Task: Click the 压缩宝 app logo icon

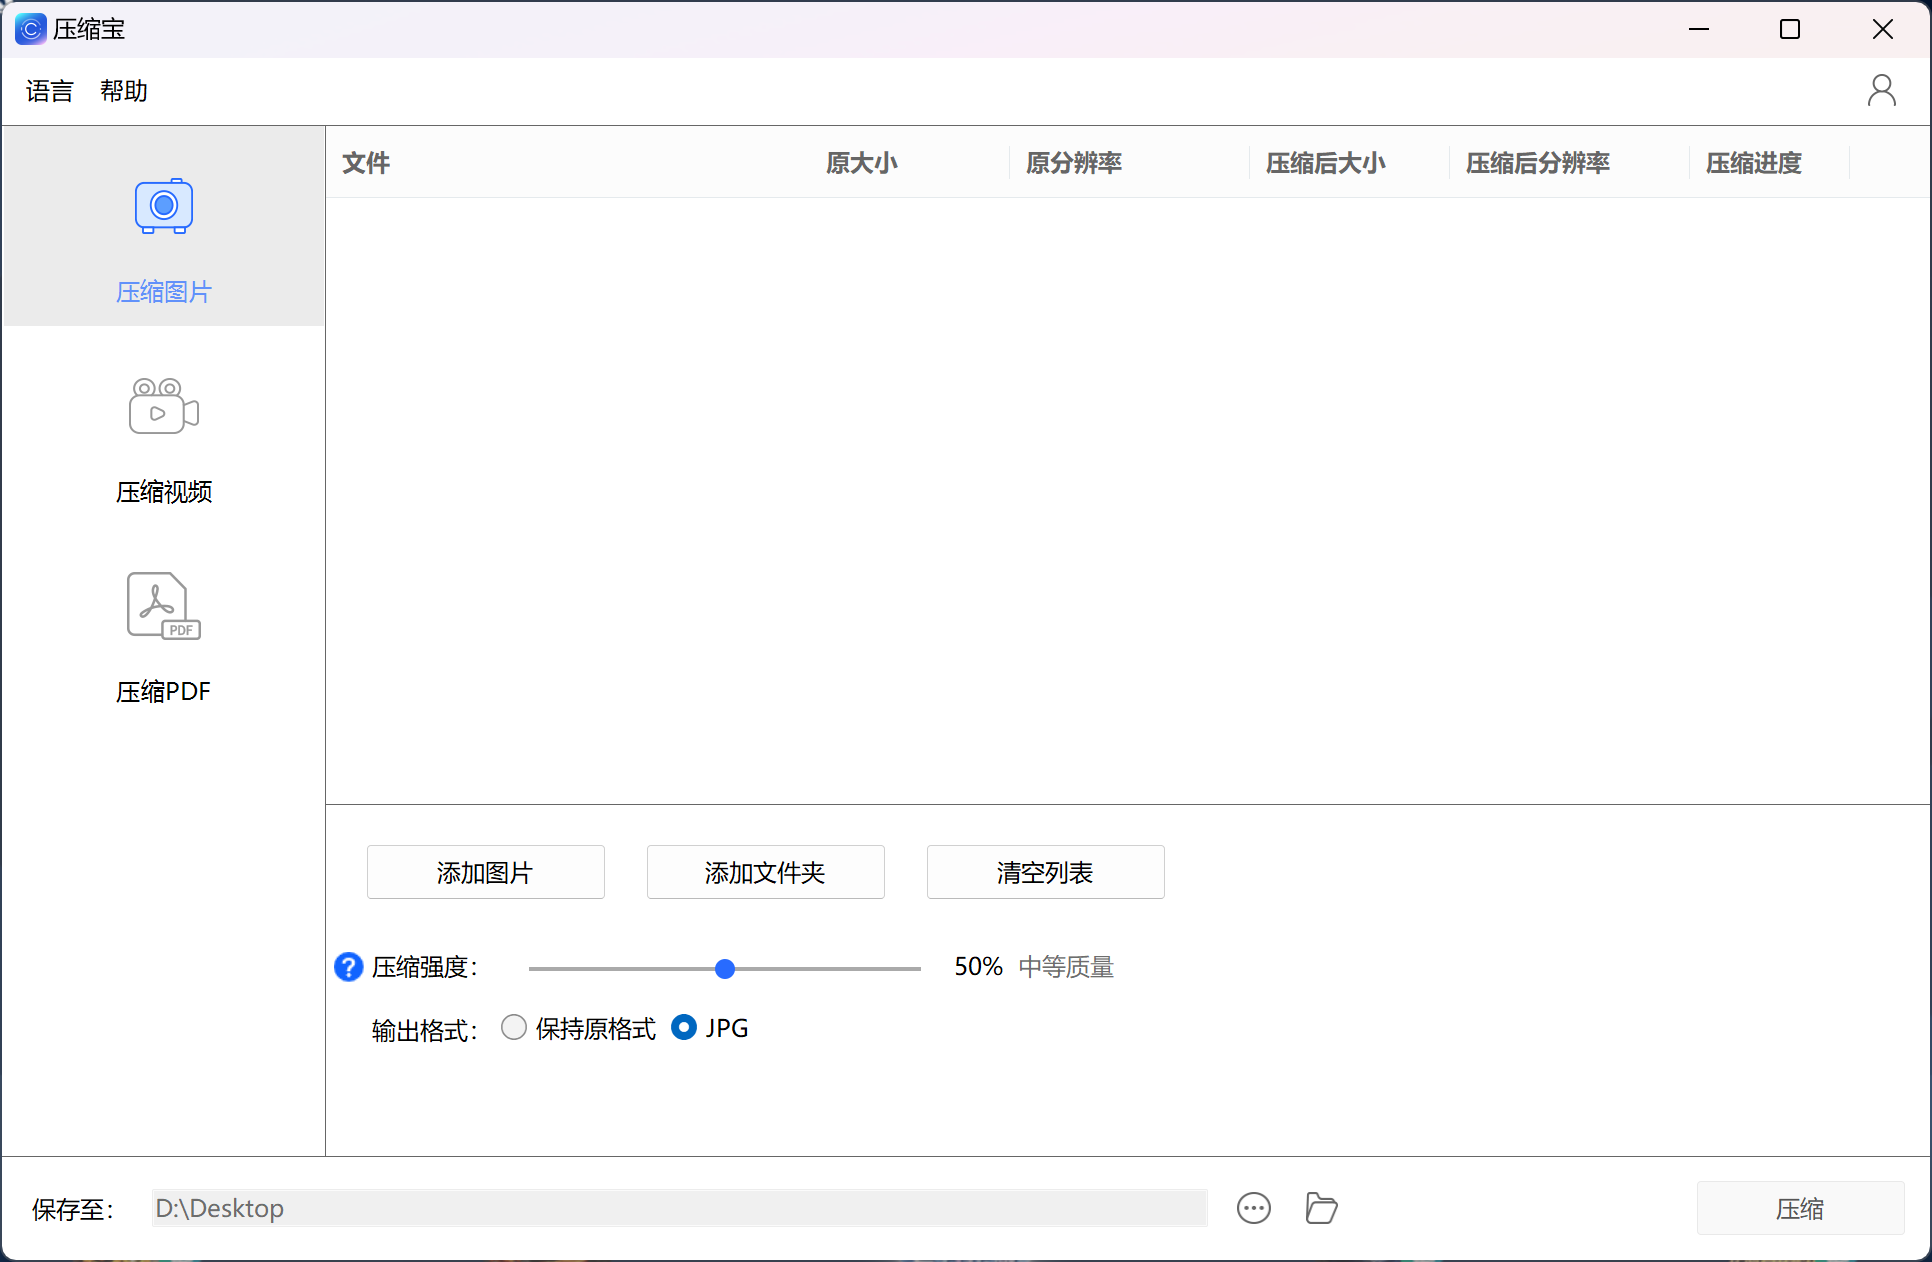Action: (x=30, y=29)
